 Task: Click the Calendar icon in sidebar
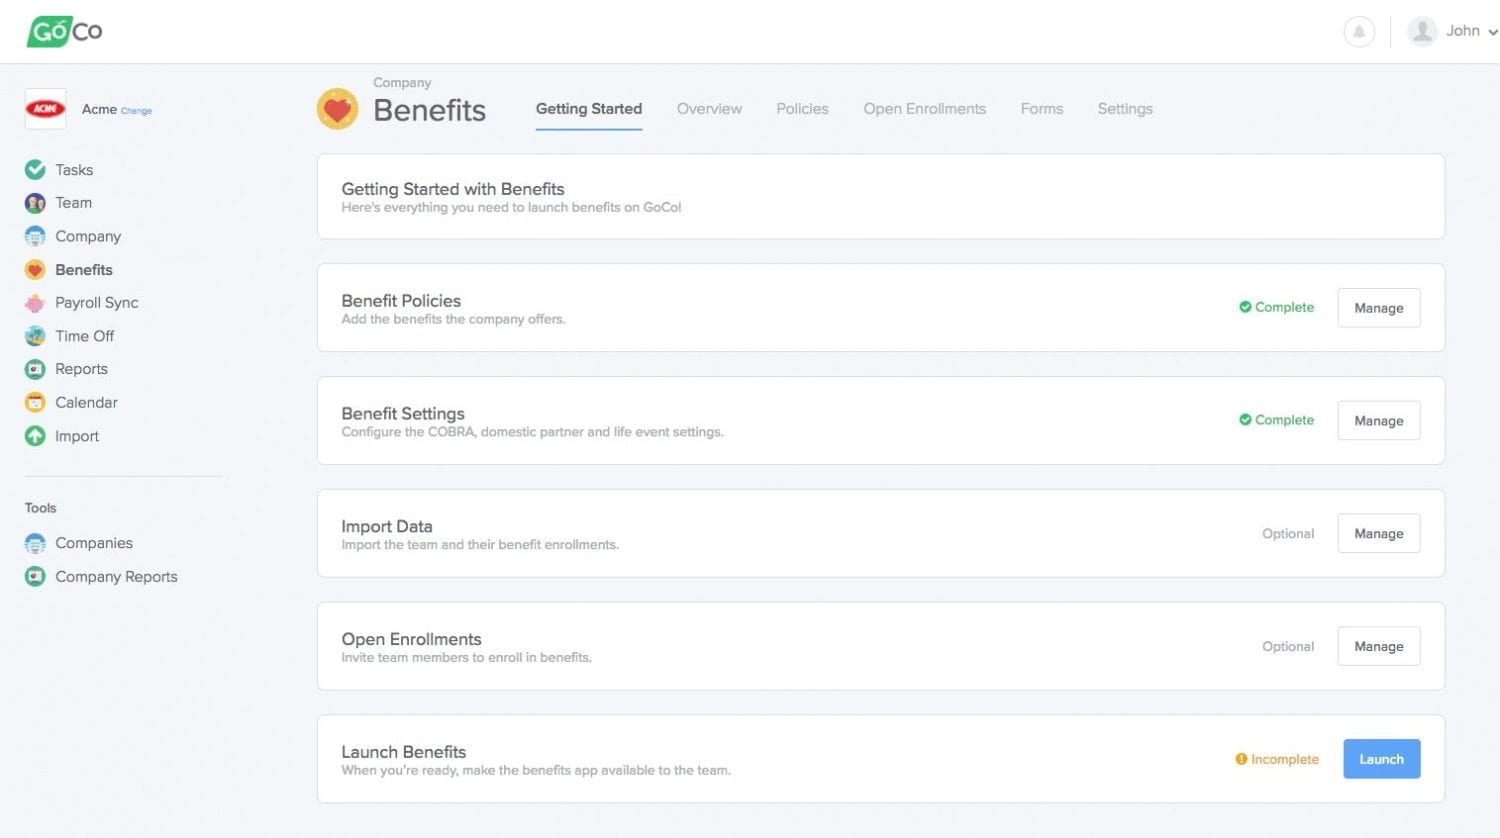click(35, 403)
